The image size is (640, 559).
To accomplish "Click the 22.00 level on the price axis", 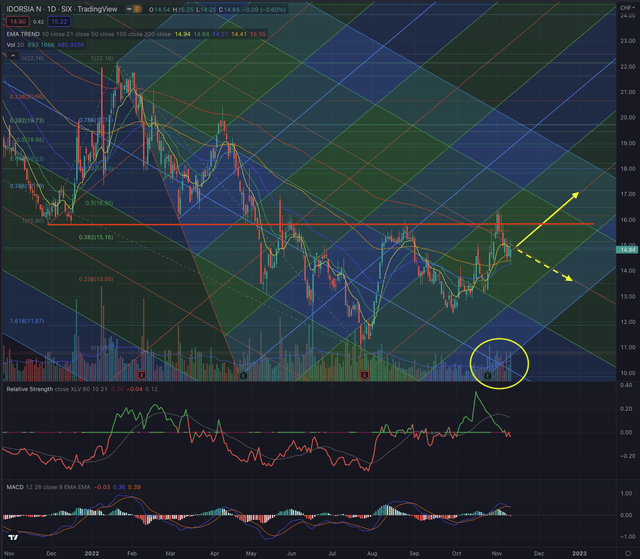I will click(627, 67).
